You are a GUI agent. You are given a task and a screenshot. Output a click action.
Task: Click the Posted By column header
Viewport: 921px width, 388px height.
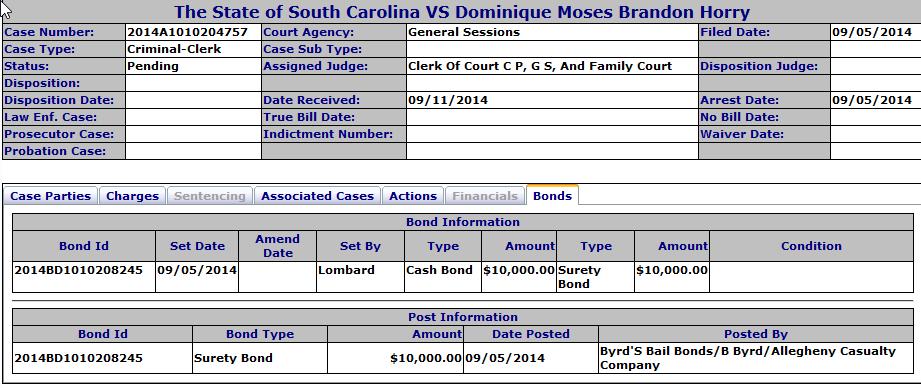pyautogui.click(x=755, y=334)
